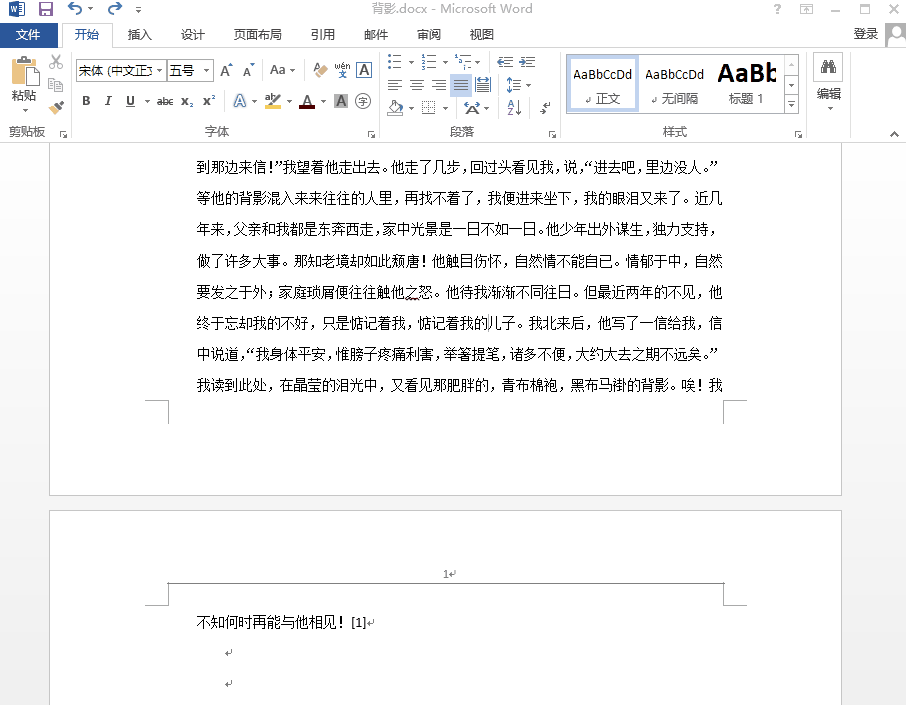Select the 标题 1 style thumbnail

[746, 83]
